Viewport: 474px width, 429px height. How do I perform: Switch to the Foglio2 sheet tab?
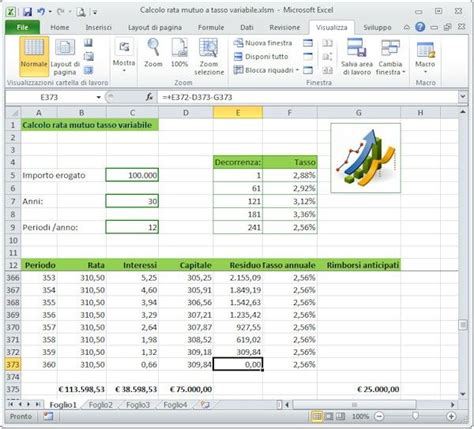click(100, 405)
